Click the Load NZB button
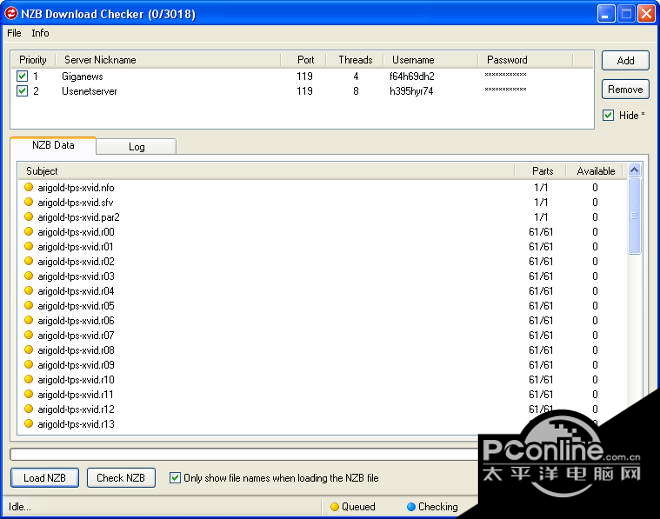660x519 pixels. point(45,478)
